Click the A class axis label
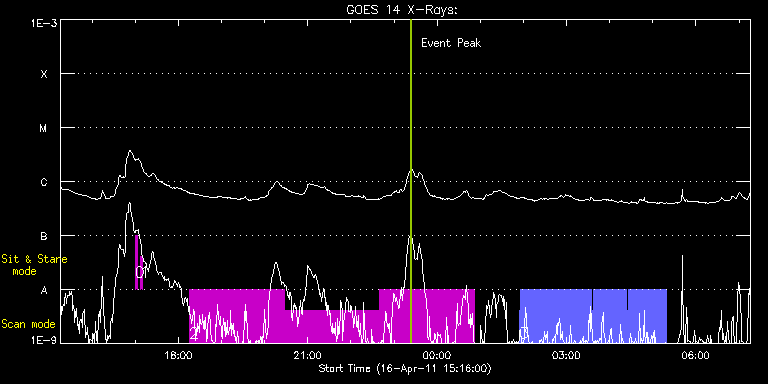 (44, 290)
